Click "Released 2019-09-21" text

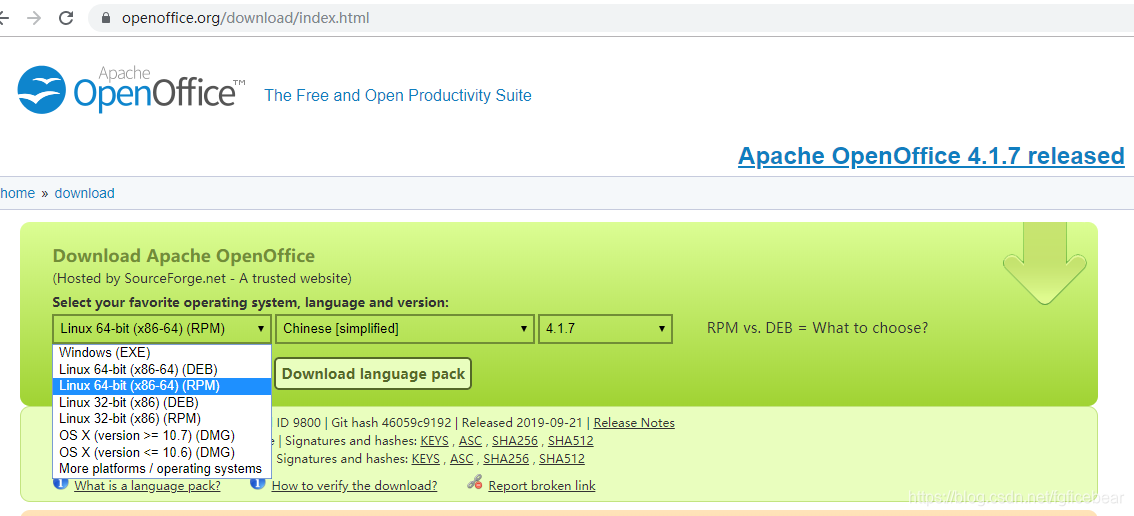(524, 423)
